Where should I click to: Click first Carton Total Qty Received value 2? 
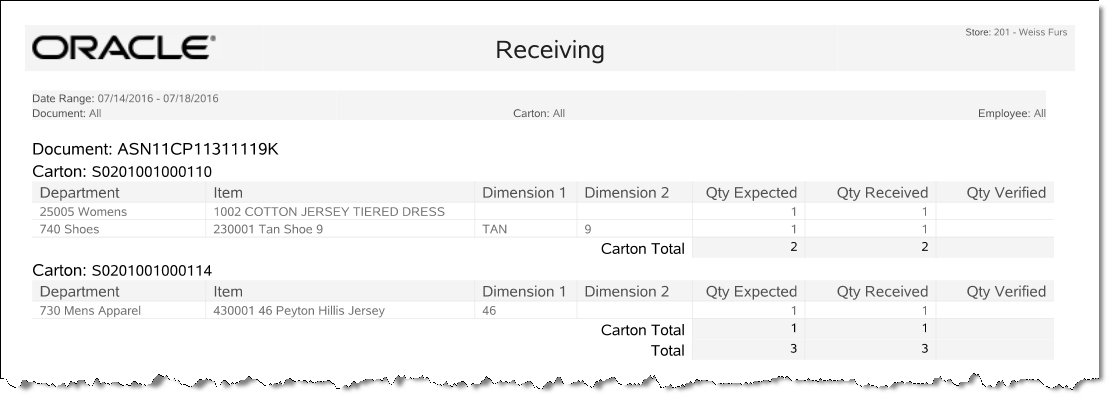924,247
